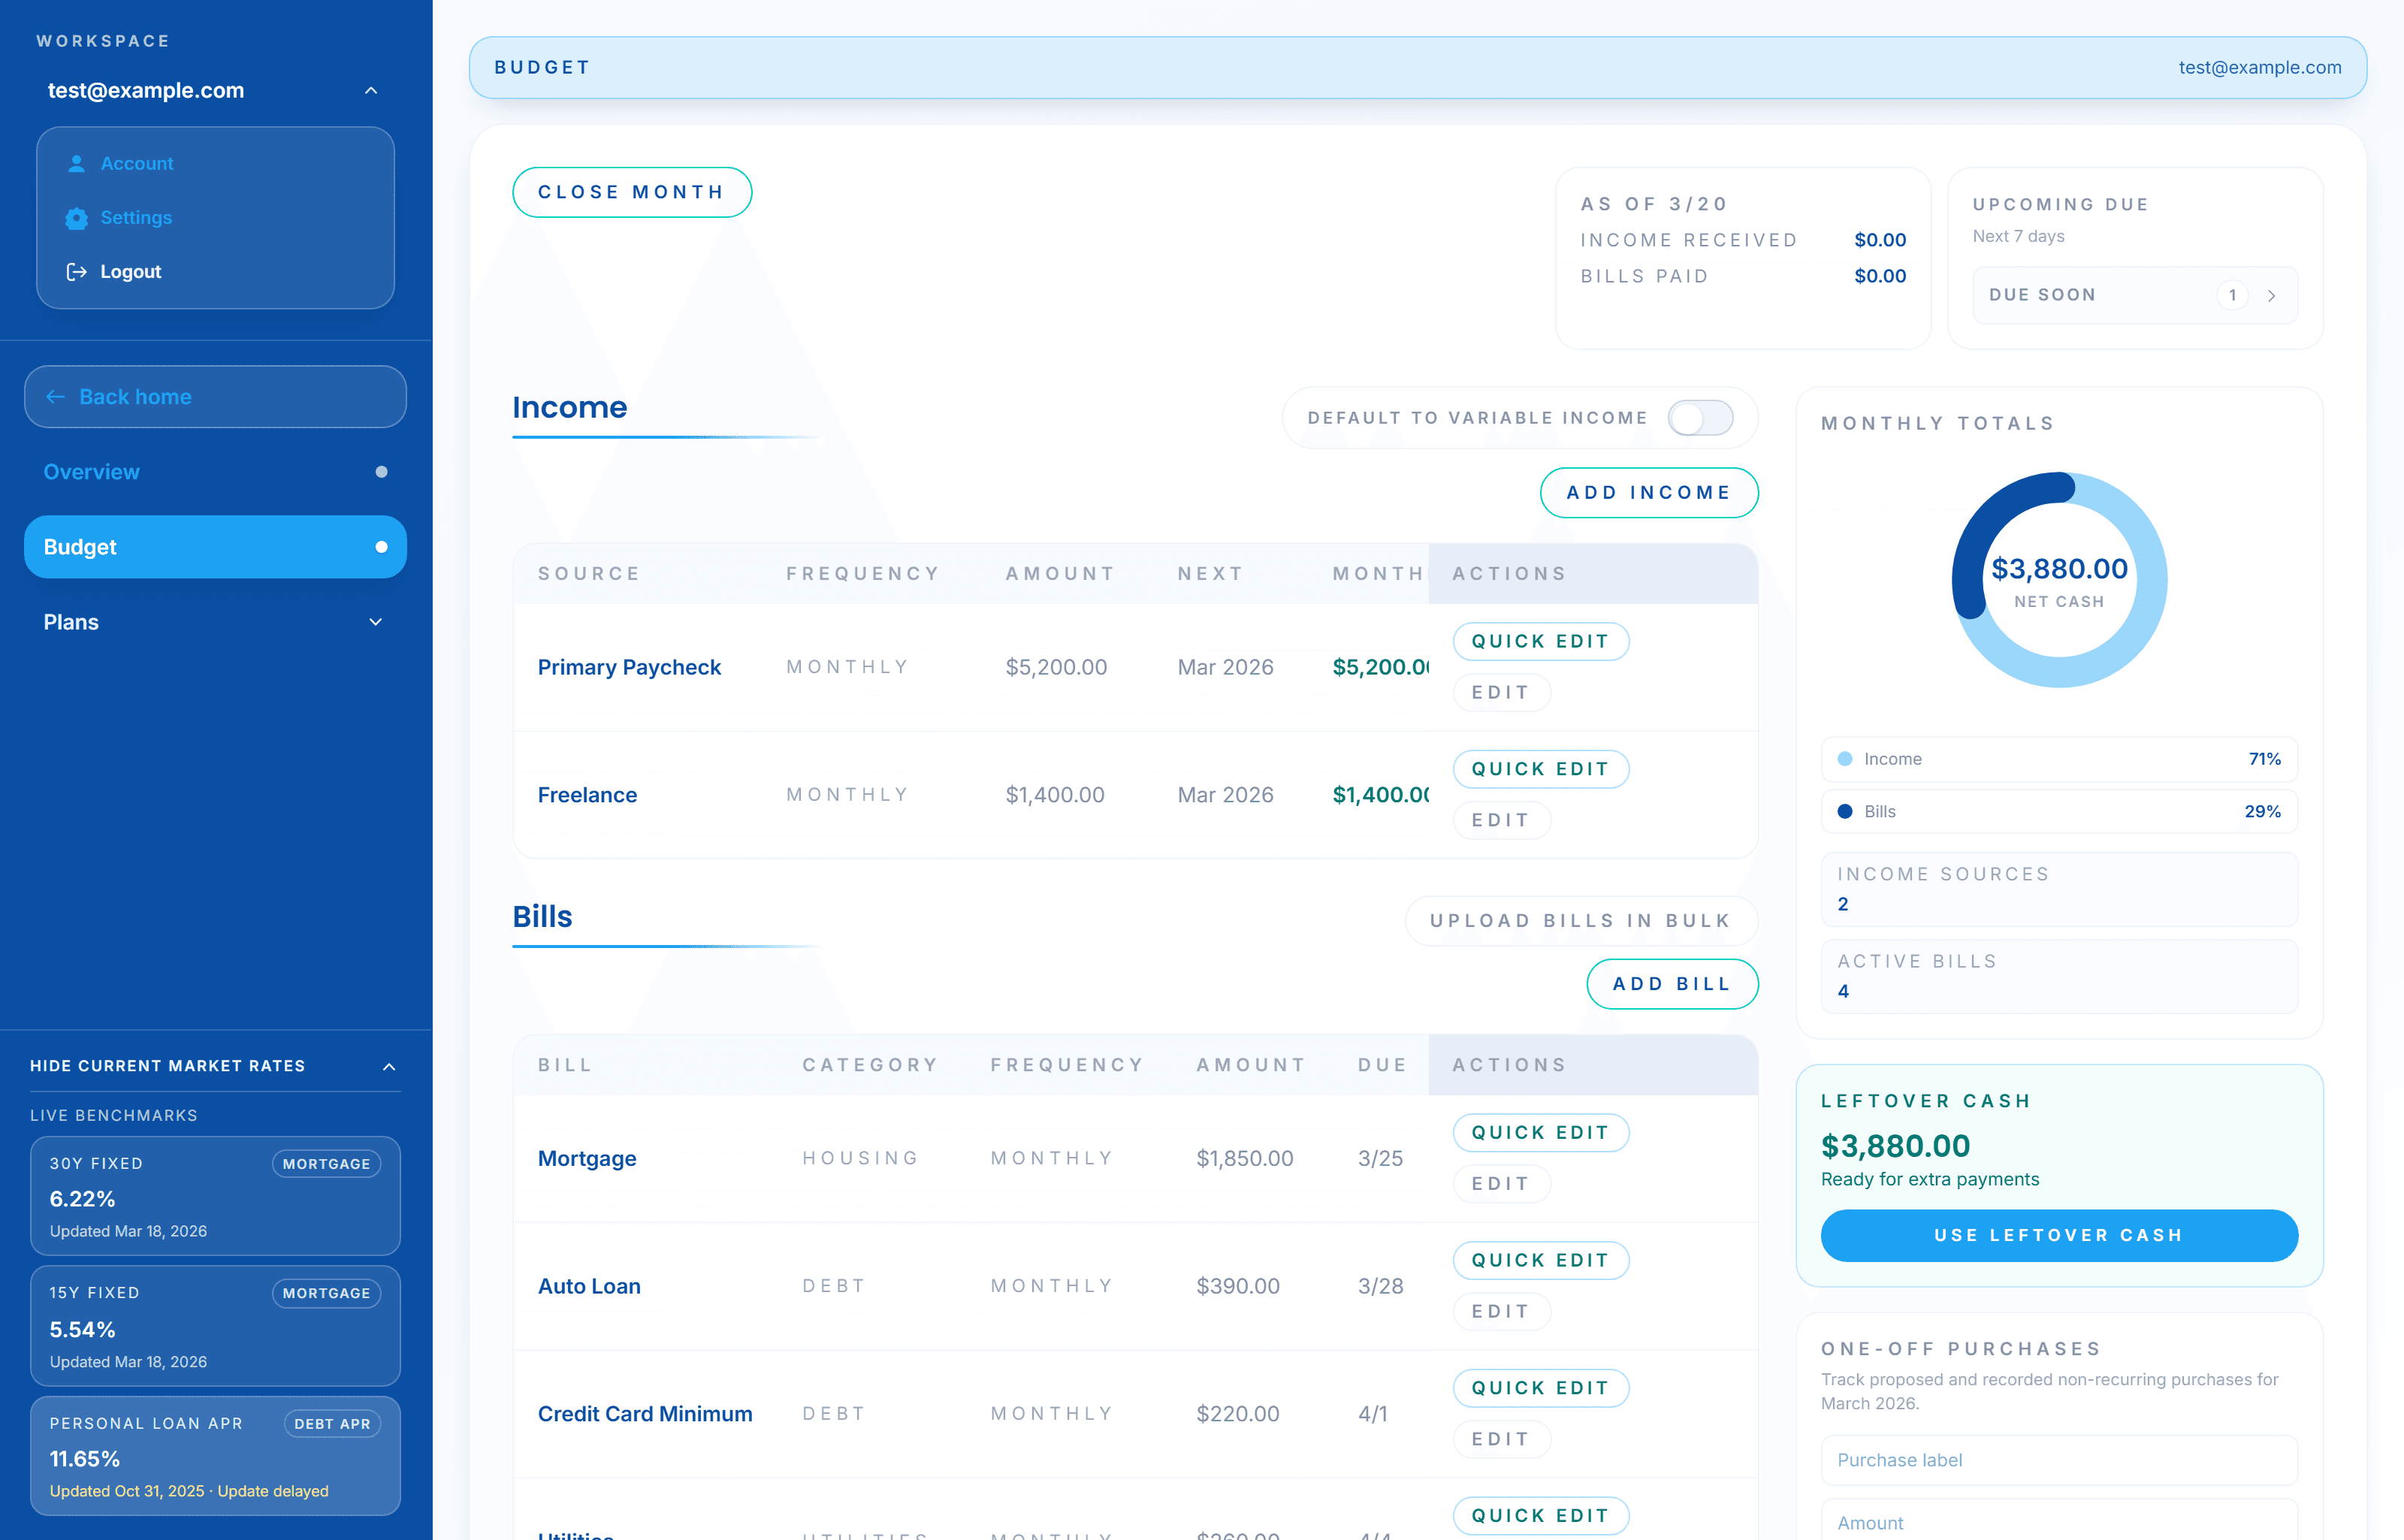Click the Add Bill button
2404x1540 pixels.
(1671, 984)
